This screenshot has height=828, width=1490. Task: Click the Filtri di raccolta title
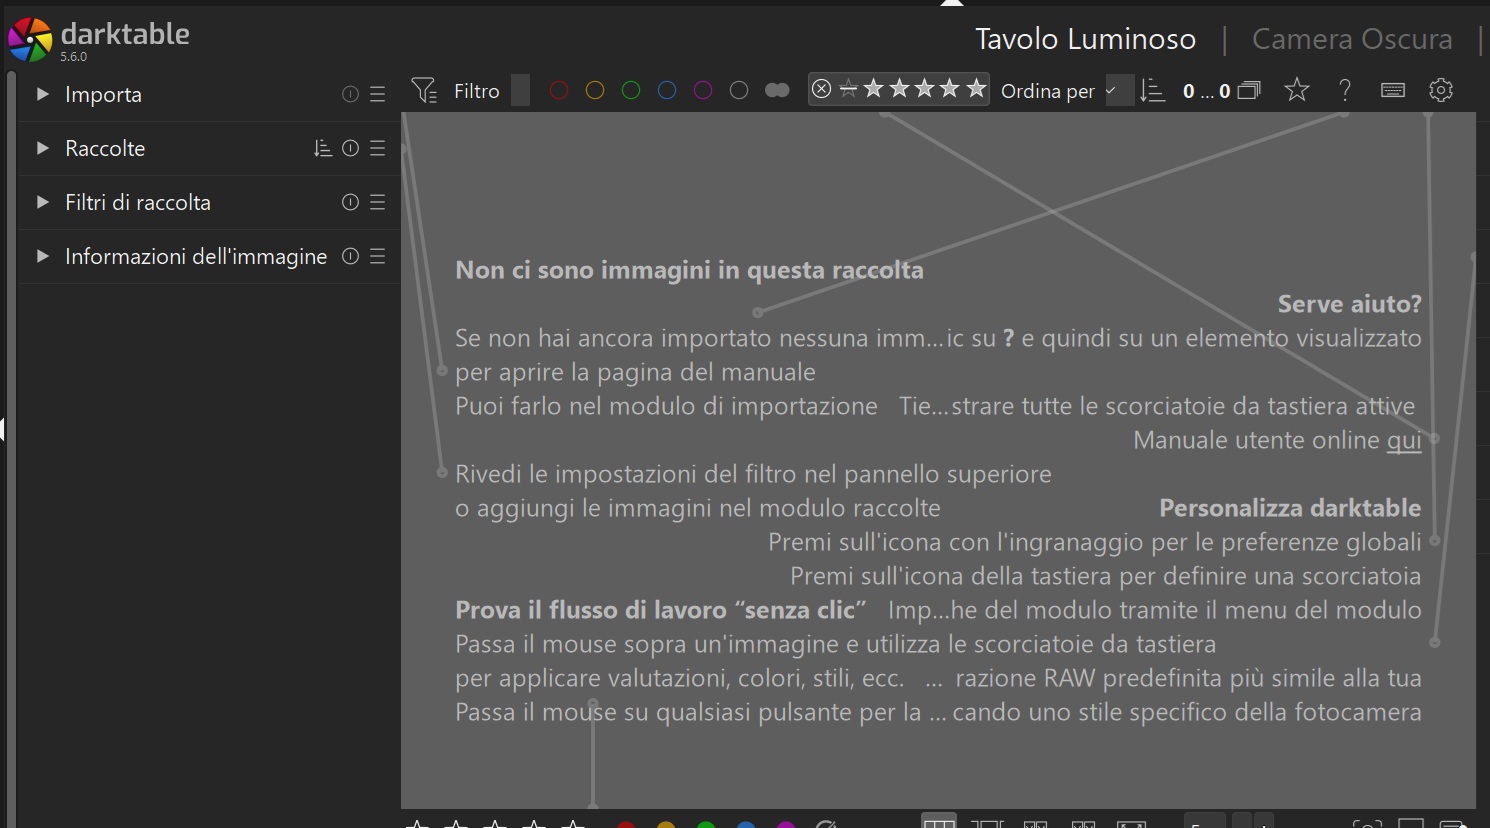[138, 202]
